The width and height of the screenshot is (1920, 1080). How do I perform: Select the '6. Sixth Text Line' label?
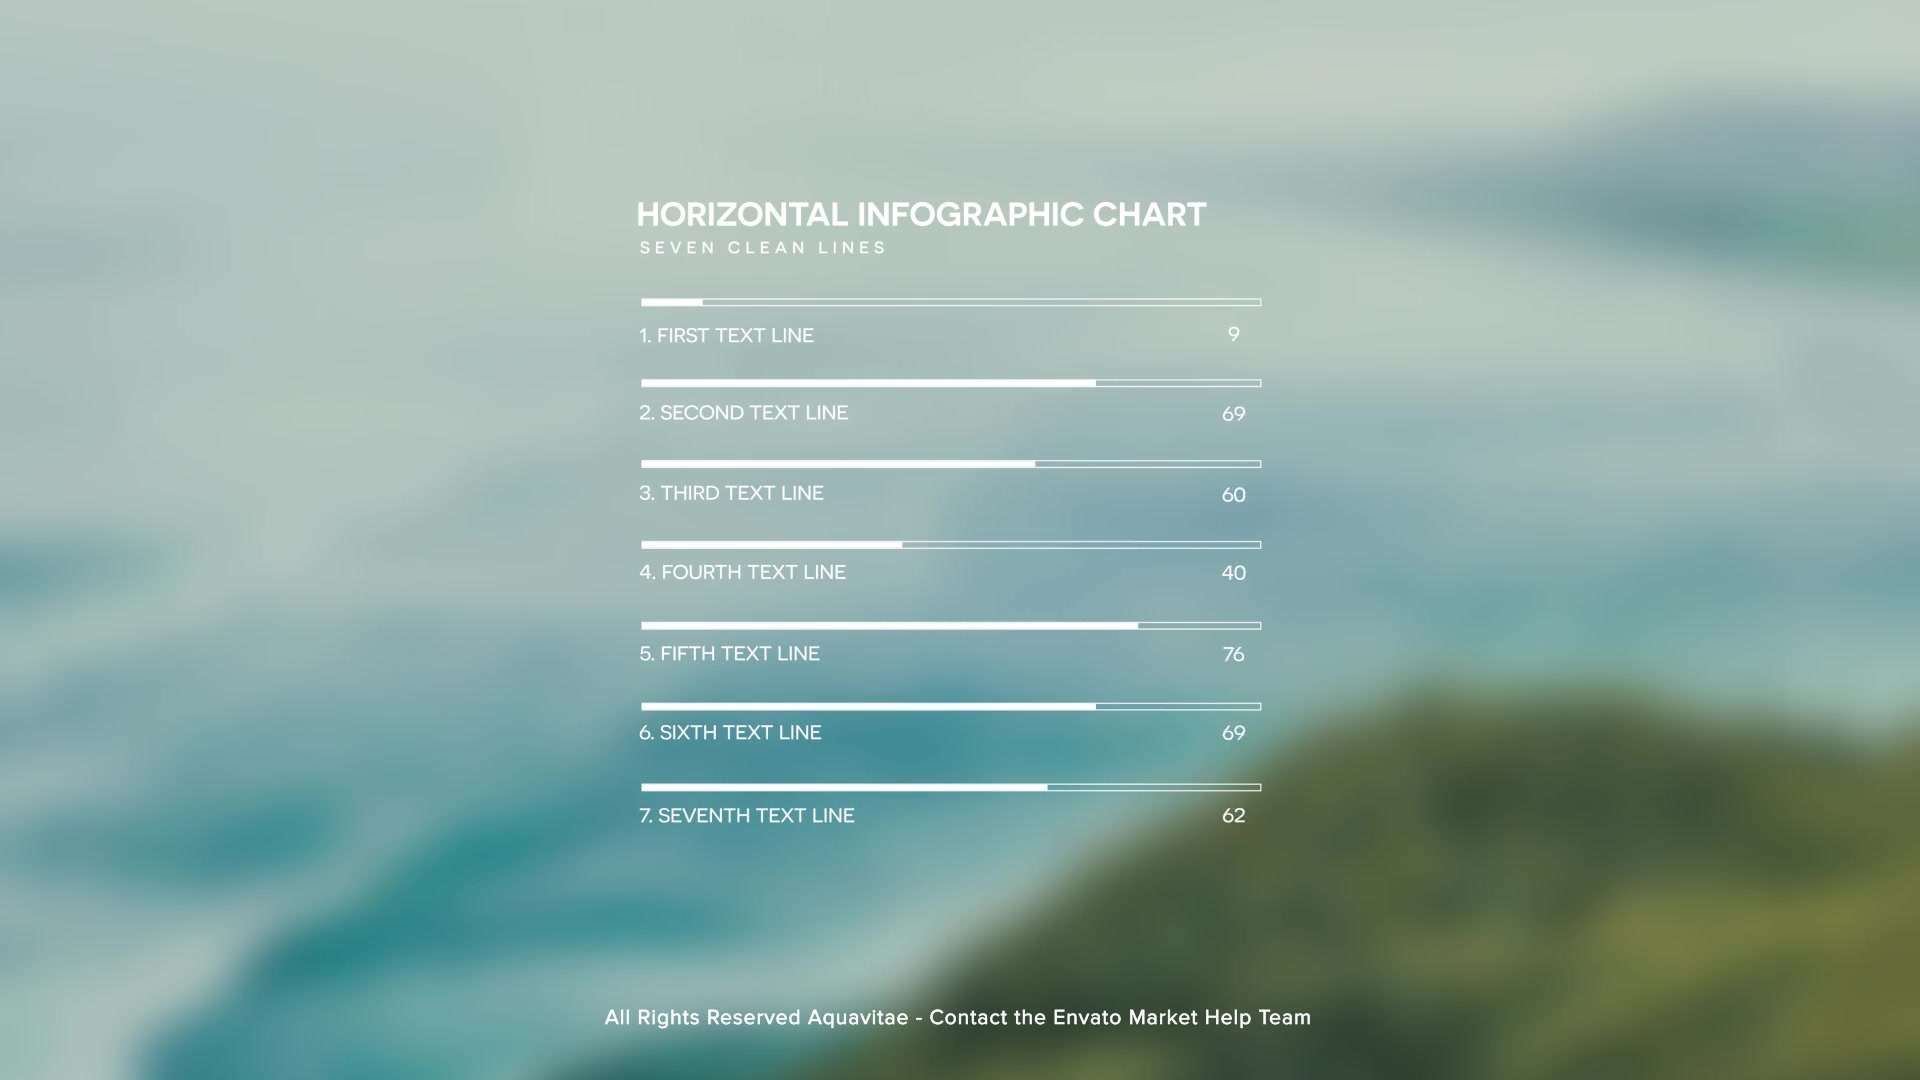(731, 733)
